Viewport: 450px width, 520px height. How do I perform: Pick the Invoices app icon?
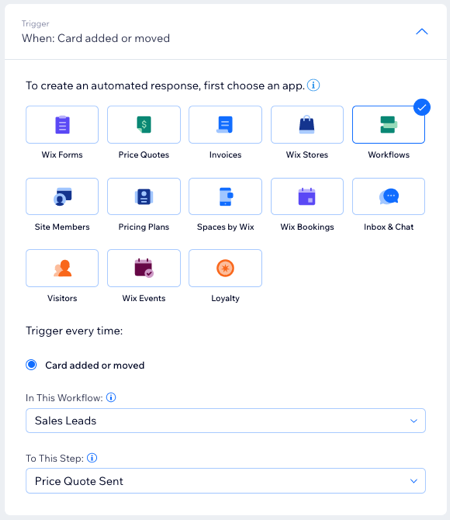pos(225,125)
